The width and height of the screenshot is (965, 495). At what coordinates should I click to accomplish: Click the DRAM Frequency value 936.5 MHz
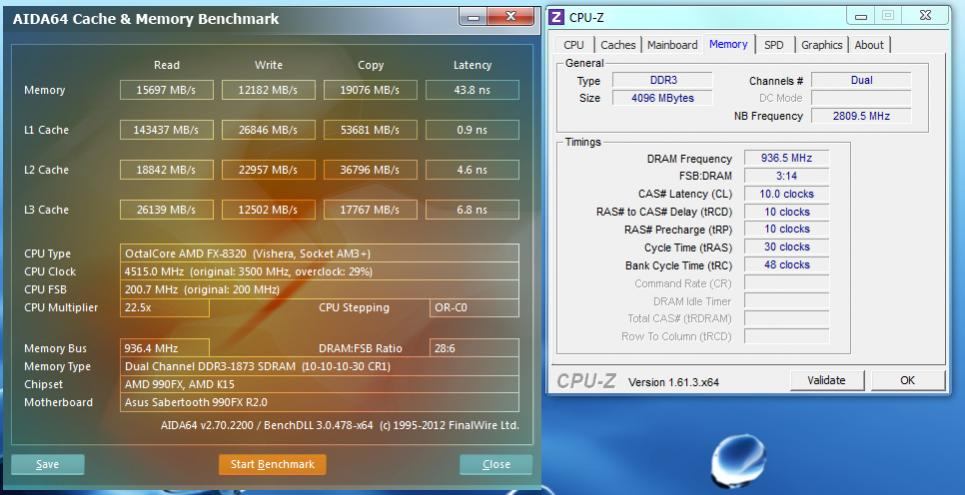(x=787, y=158)
